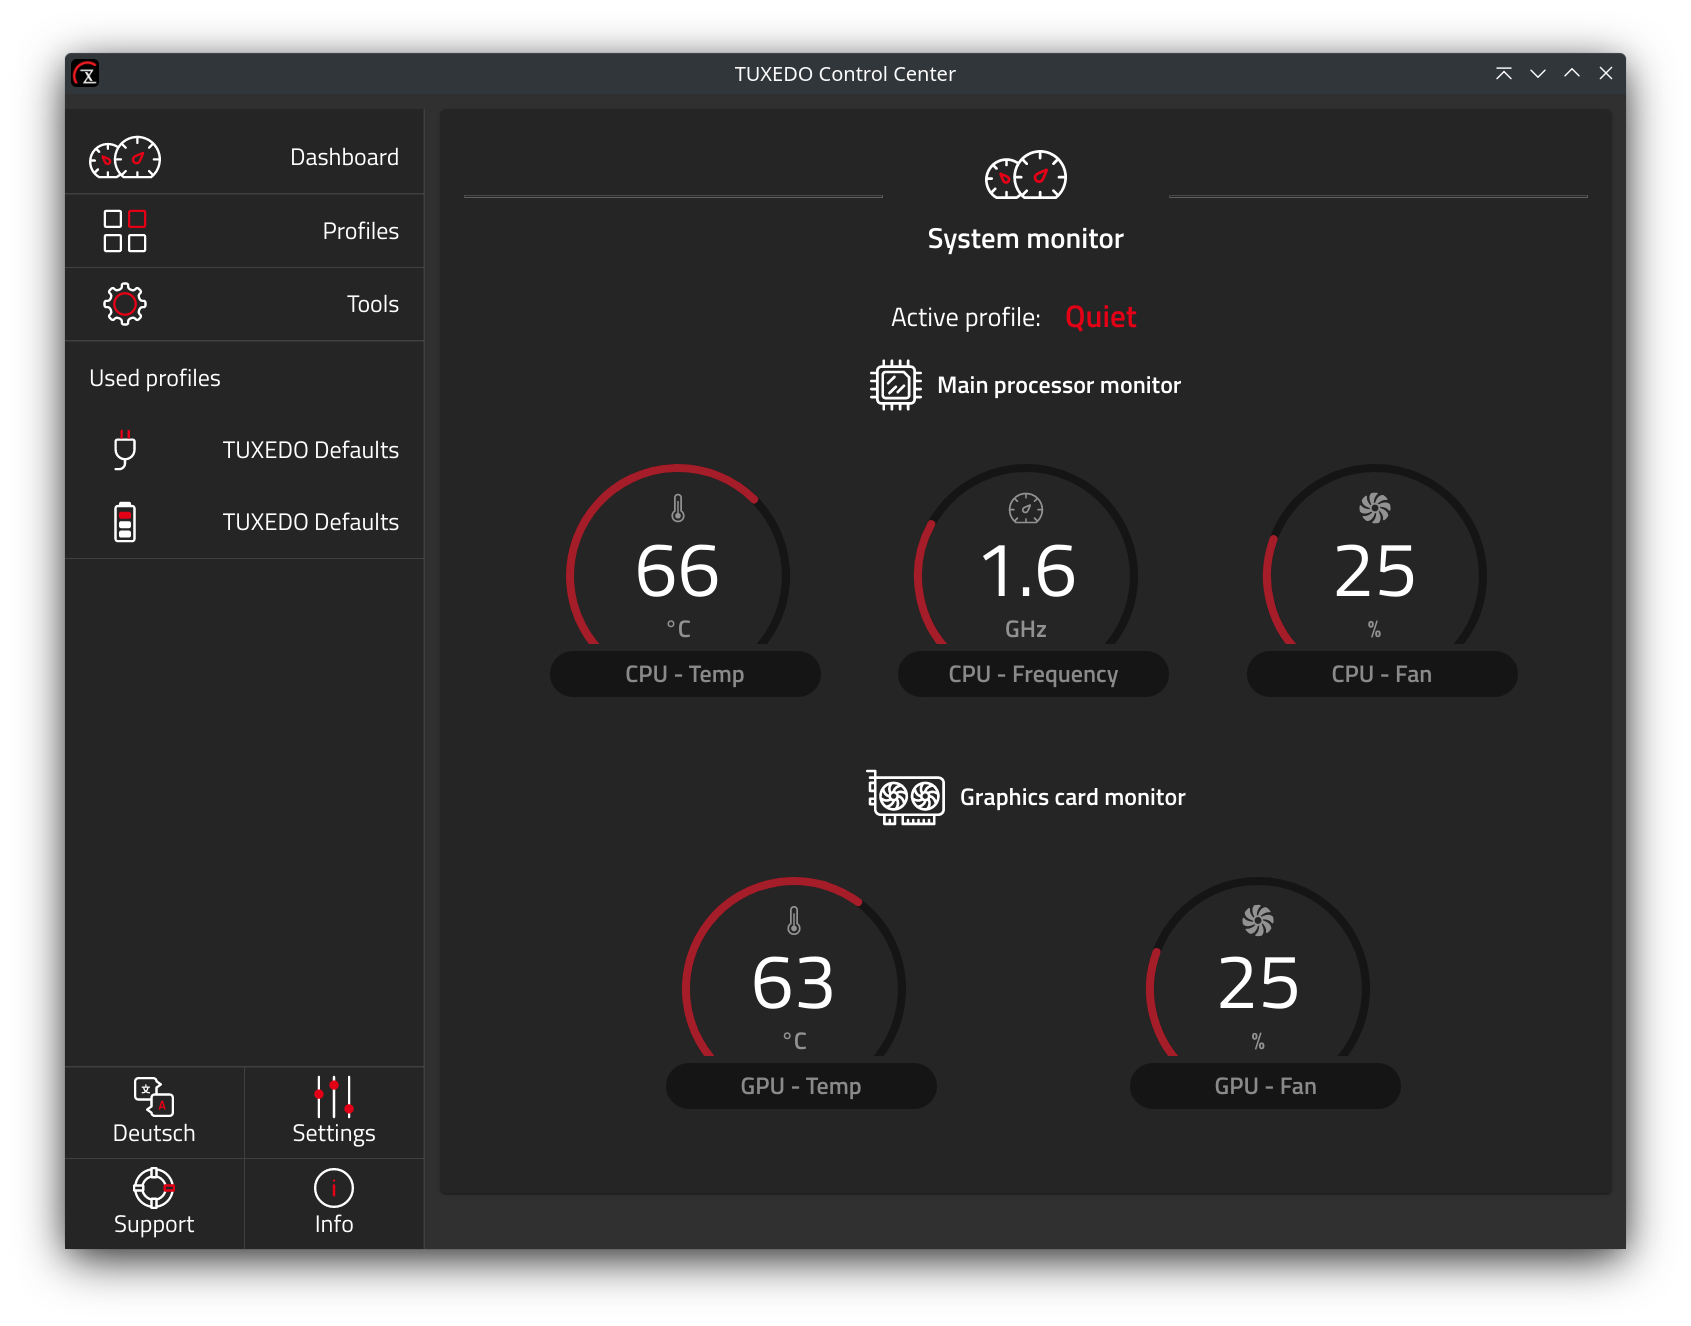Click the System monitor gauges icon
The width and height of the screenshot is (1691, 1326).
1026,175
